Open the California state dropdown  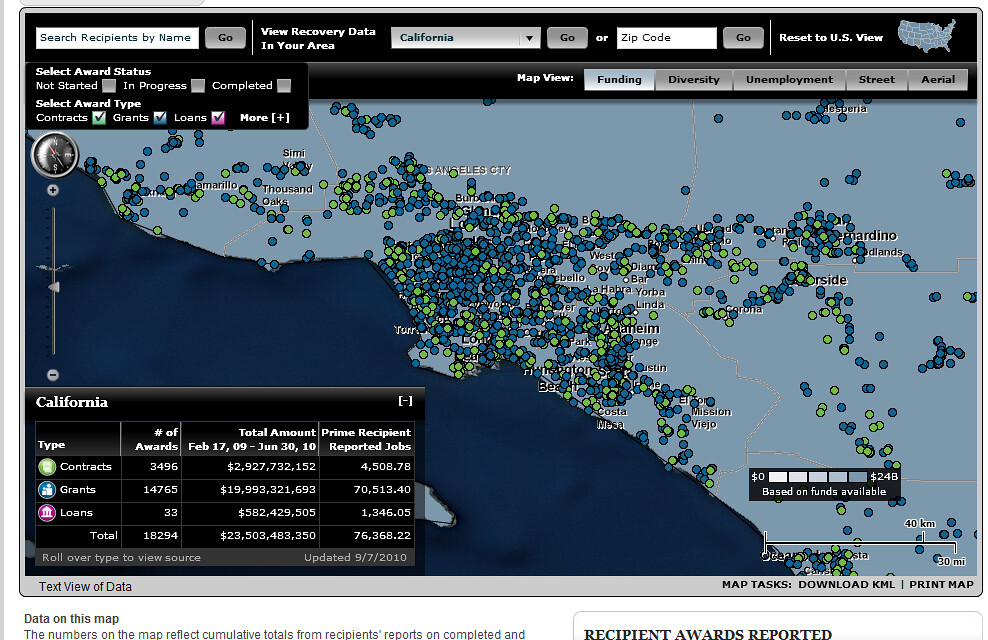pyautogui.click(x=529, y=38)
